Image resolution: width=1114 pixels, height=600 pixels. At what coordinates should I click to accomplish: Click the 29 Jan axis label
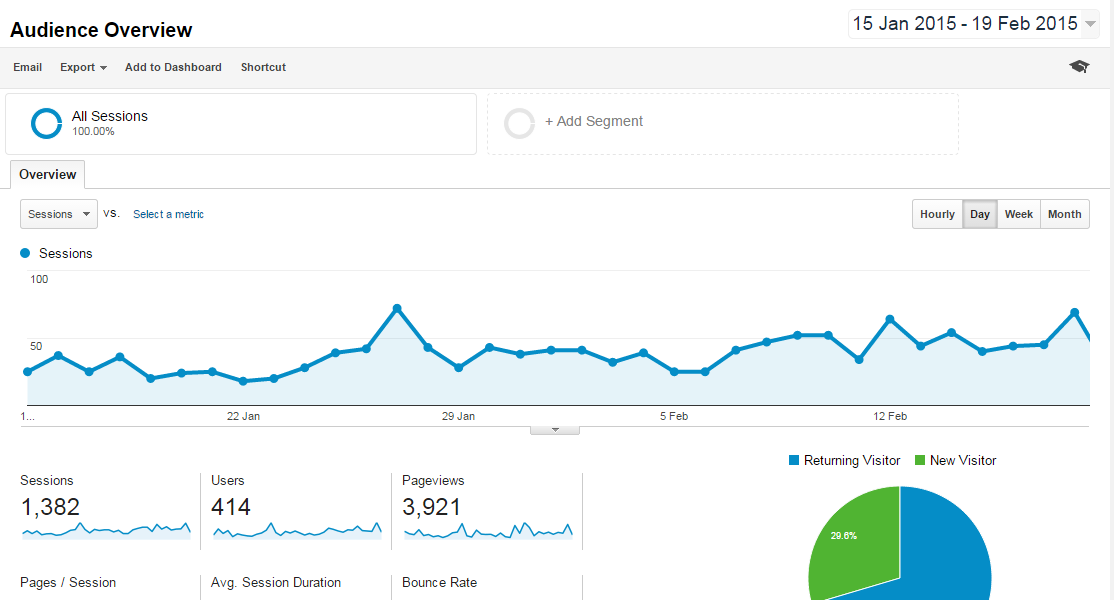click(x=458, y=416)
